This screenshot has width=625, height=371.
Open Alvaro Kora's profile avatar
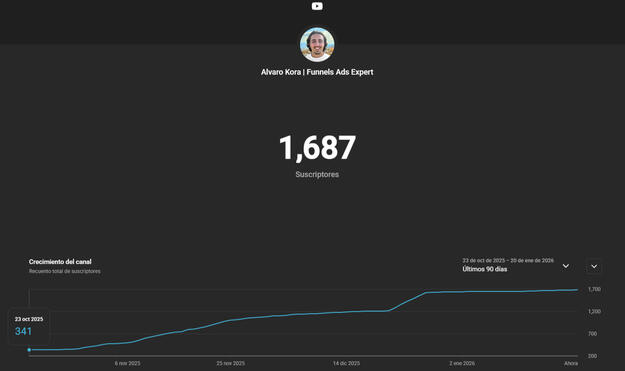pyautogui.click(x=317, y=44)
